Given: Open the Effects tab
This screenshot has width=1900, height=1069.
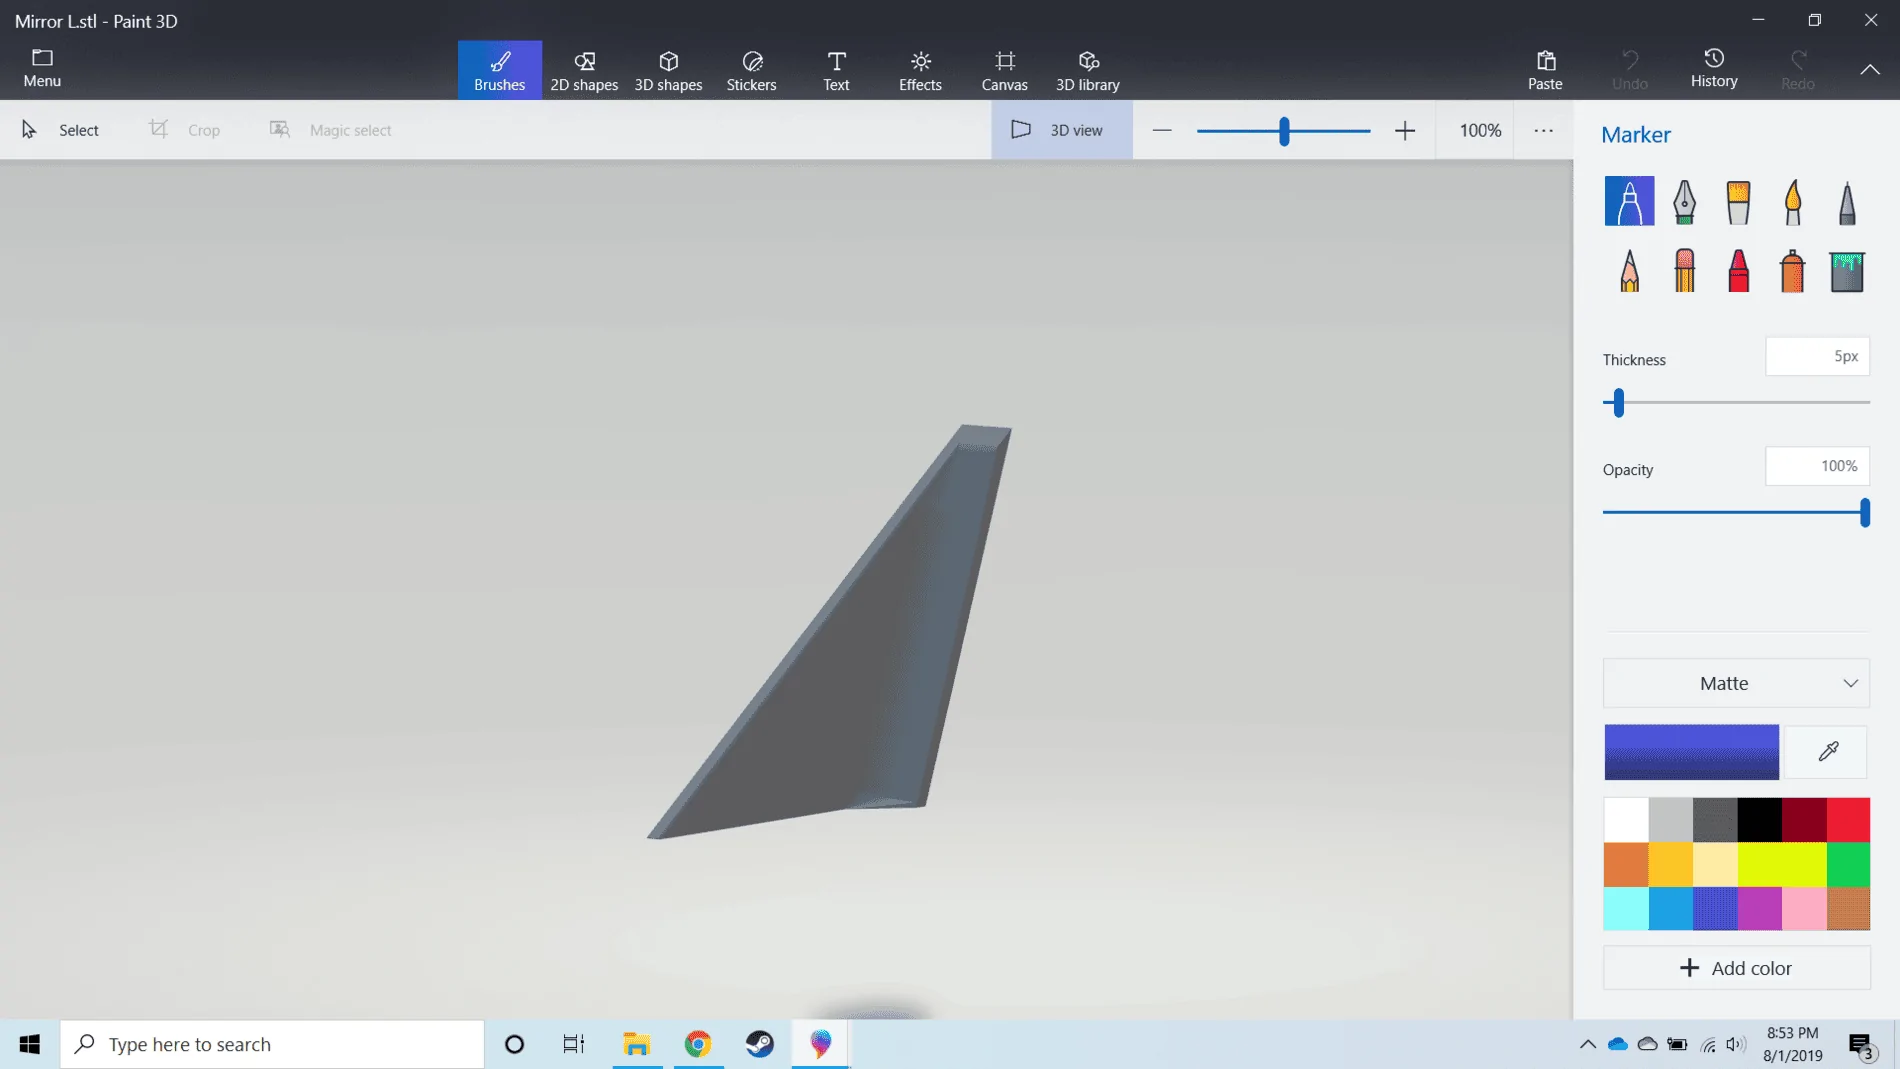Looking at the screenshot, I should pos(920,70).
